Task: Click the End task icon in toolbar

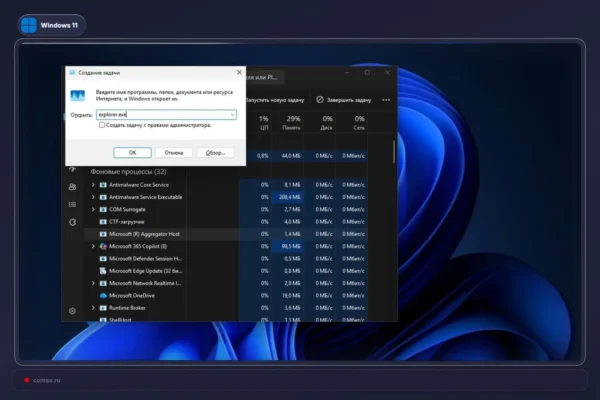Action: point(320,100)
